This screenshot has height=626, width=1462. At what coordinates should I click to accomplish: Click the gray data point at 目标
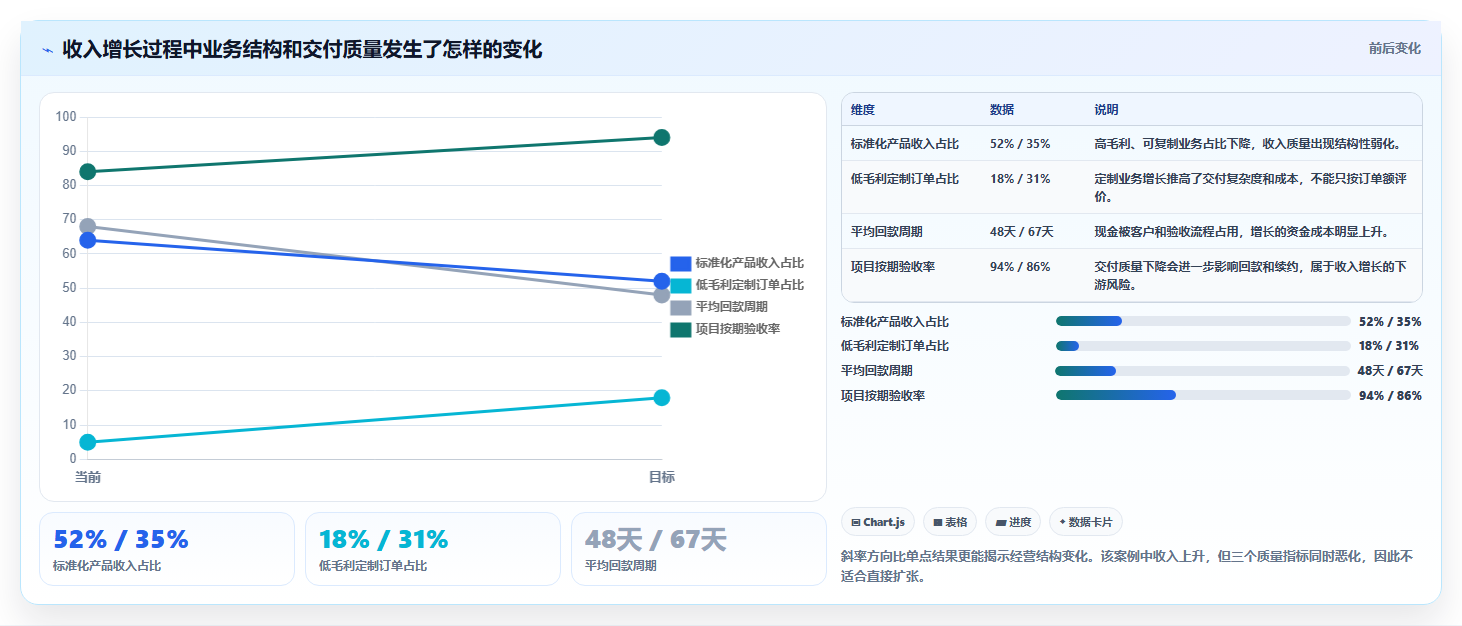661,295
